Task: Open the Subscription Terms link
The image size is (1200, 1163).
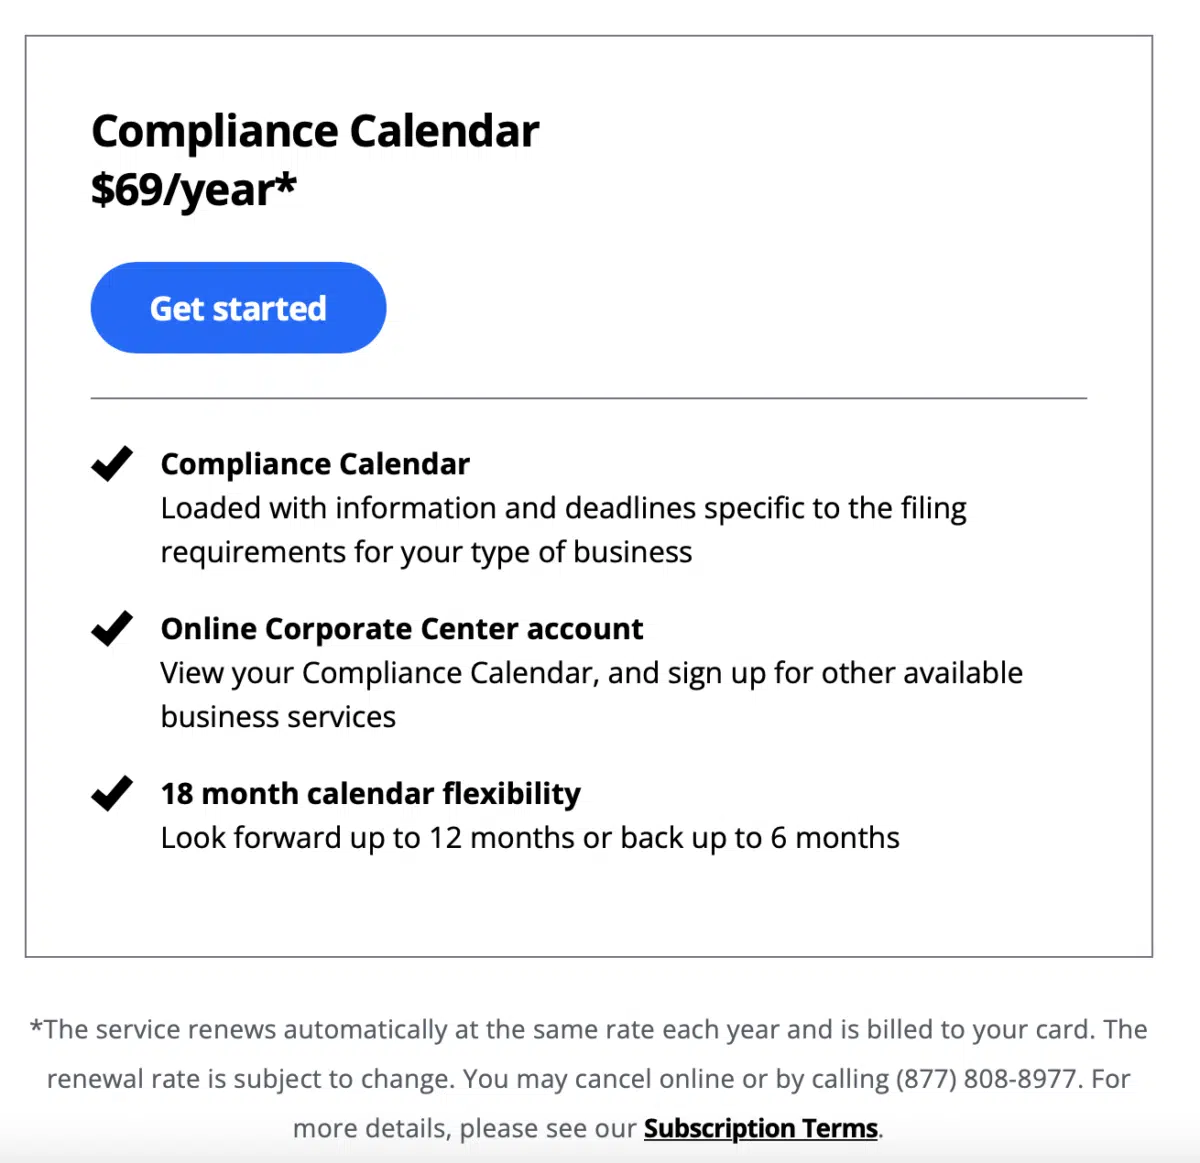Action: click(761, 1128)
